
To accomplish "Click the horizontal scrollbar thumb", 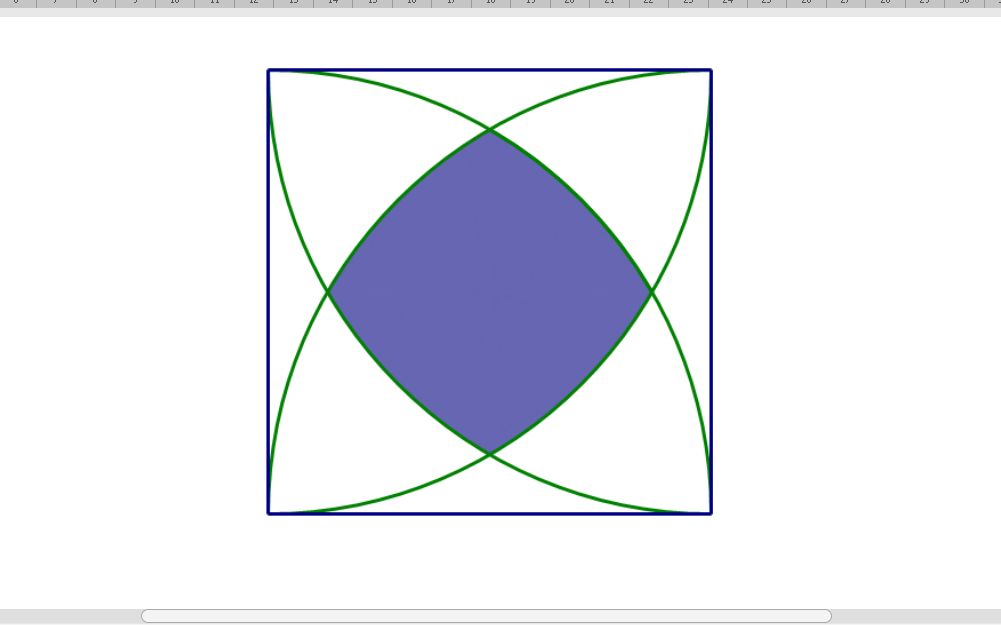I will (x=486, y=615).
